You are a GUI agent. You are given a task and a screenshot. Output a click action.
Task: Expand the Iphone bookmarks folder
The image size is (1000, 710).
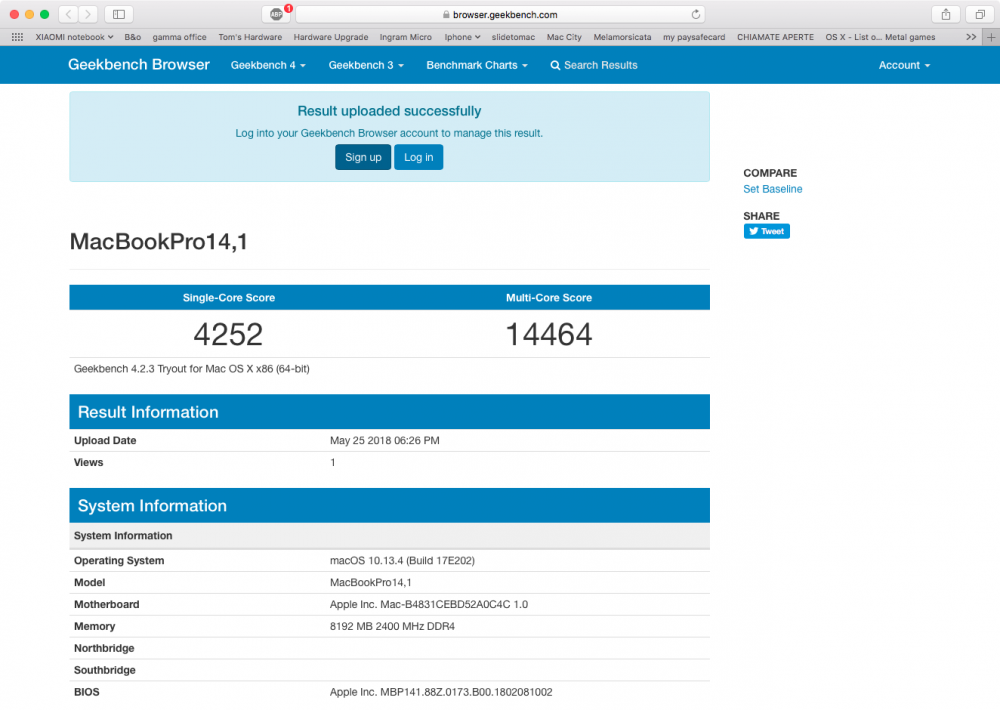[x=462, y=37]
